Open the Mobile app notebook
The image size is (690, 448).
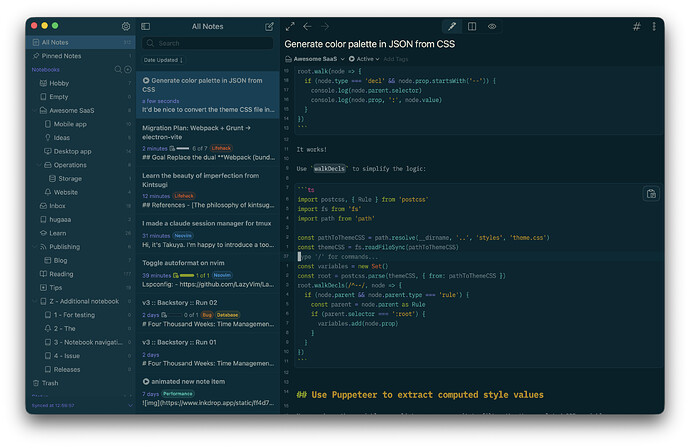click(x=81, y=124)
